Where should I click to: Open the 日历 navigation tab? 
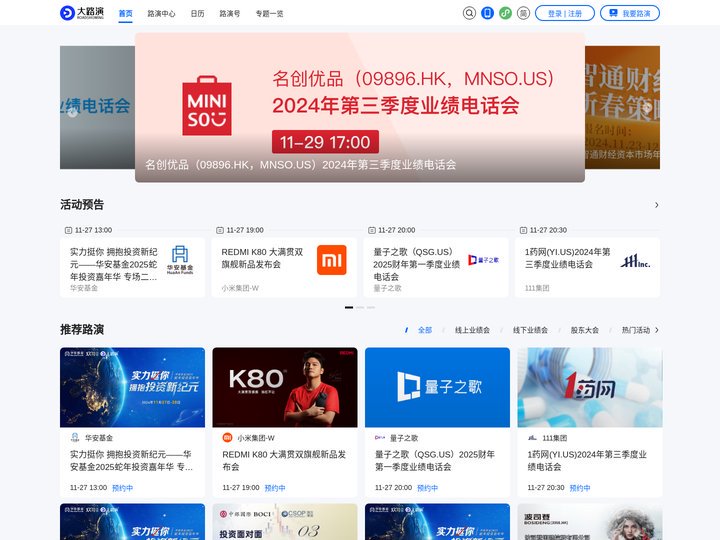(197, 14)
